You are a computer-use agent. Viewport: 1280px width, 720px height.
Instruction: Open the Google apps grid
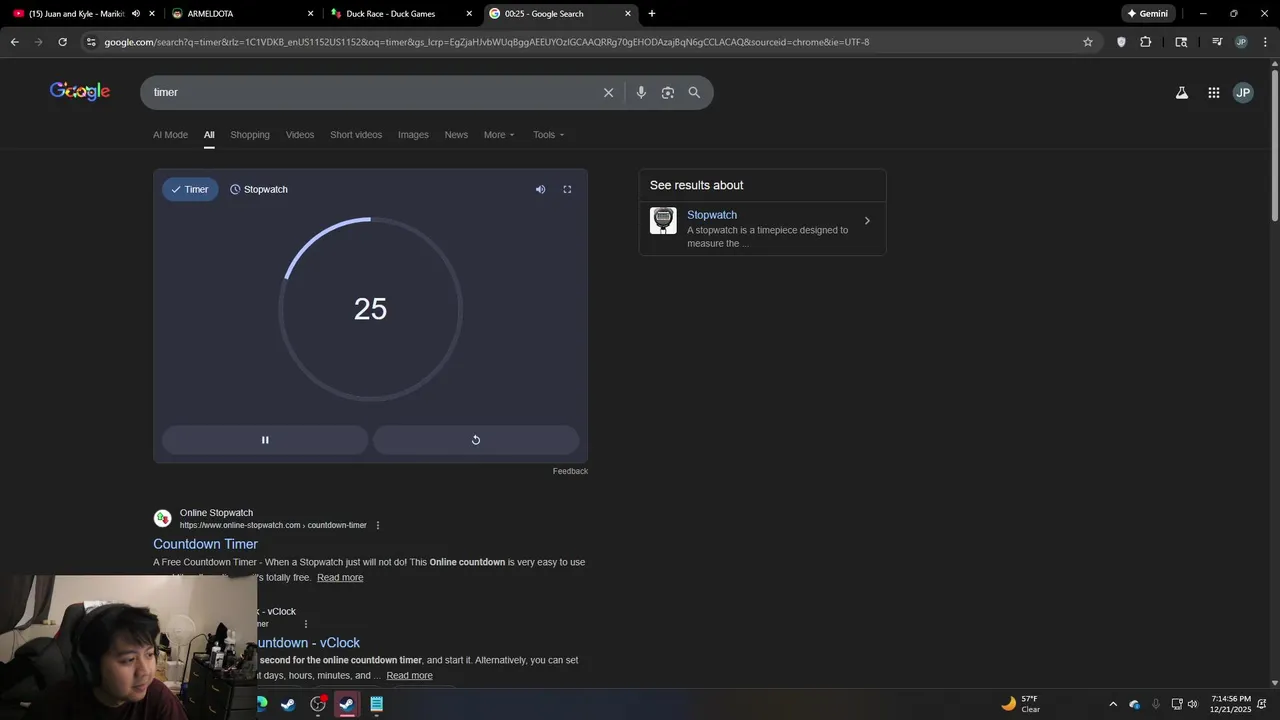pyautogui.click(x=1213, y=92)
